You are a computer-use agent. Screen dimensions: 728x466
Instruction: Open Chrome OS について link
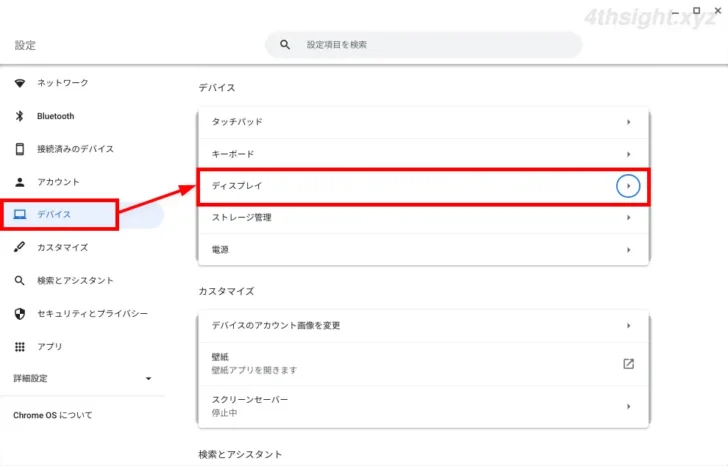[x=52, y=415]
